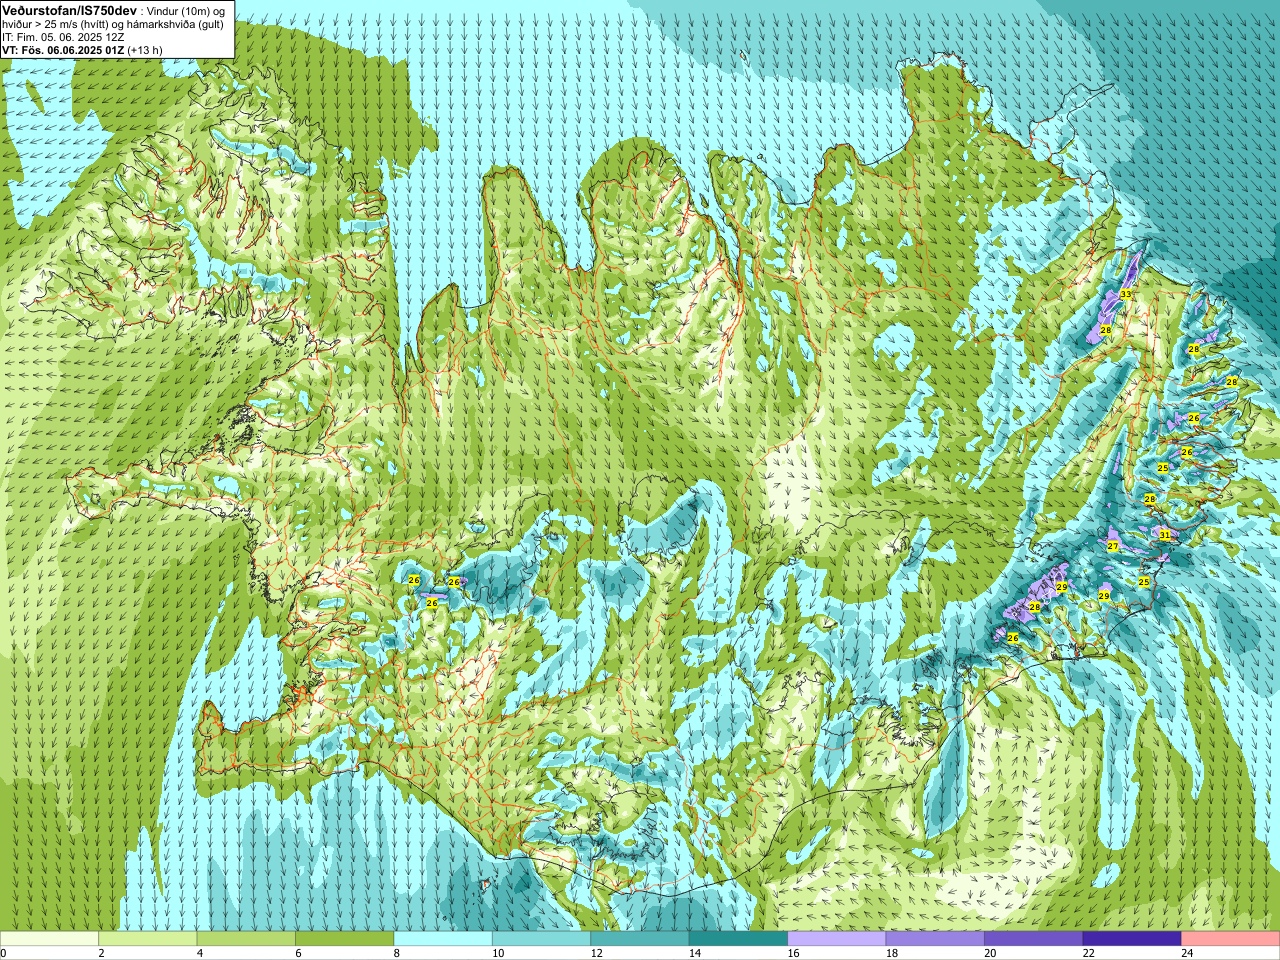Screen dimensions: 1280x960
Task: Pick the 6–8 m/s olive green swatch
Action: [x=344, y=939]
